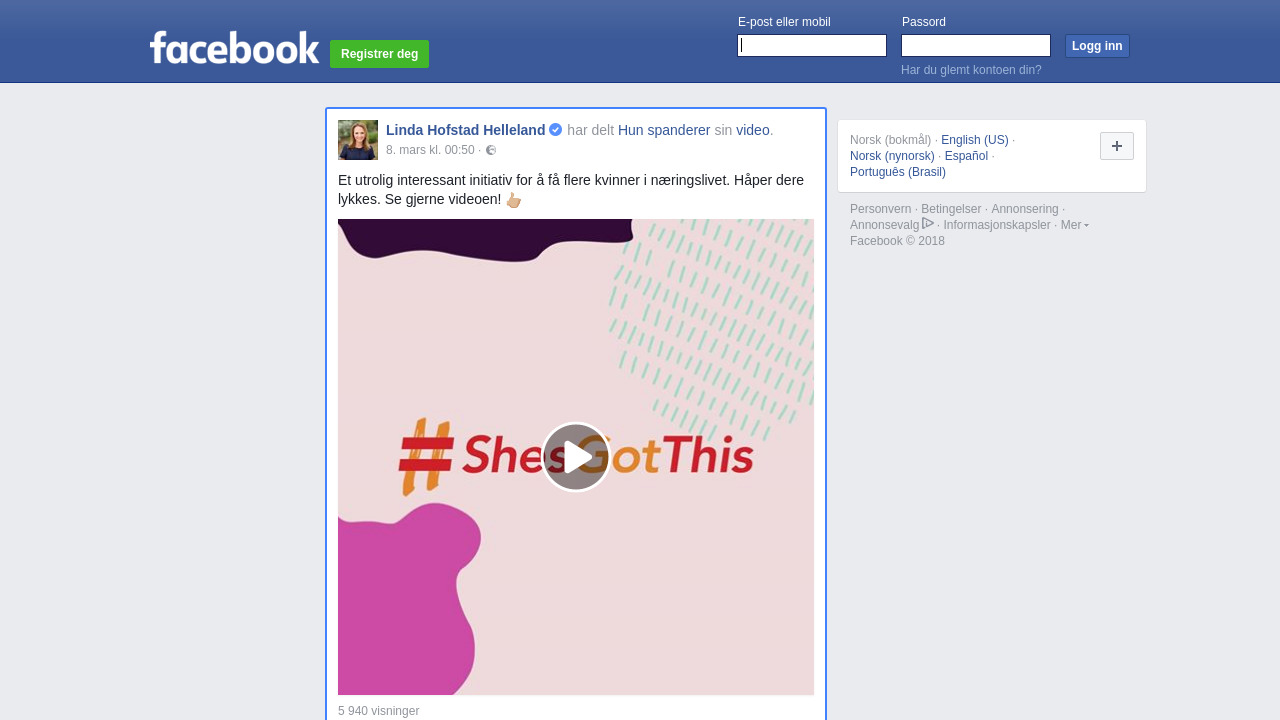Switch language to English (US)

tap(975, 140)
